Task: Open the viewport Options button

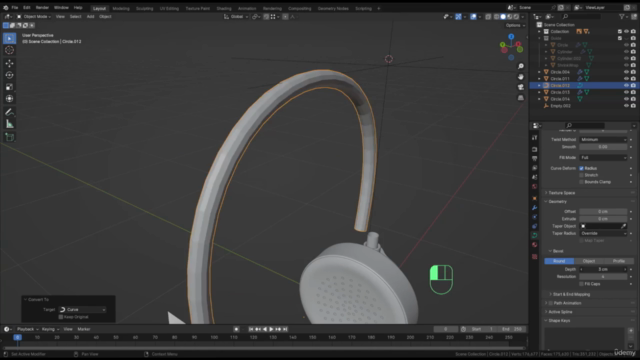Action: click(x=515, y=25)
